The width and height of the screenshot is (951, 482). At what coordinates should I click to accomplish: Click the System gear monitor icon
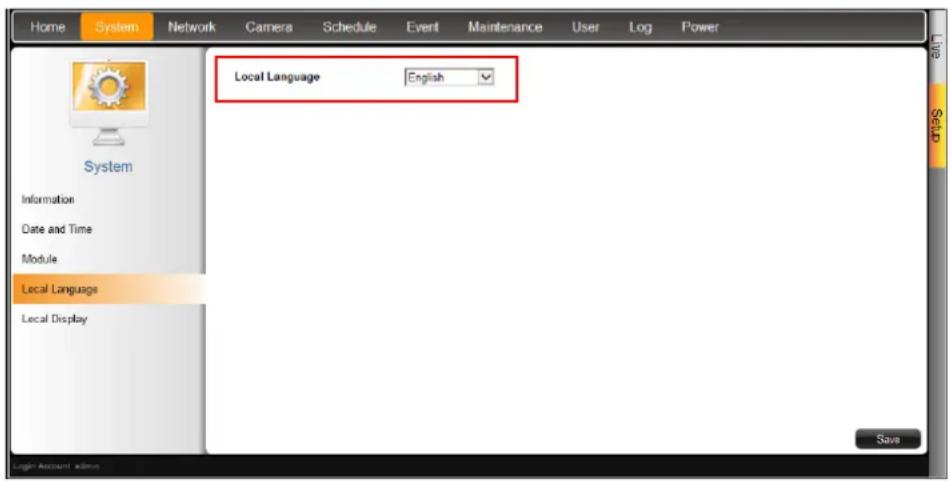click(109, 102)
